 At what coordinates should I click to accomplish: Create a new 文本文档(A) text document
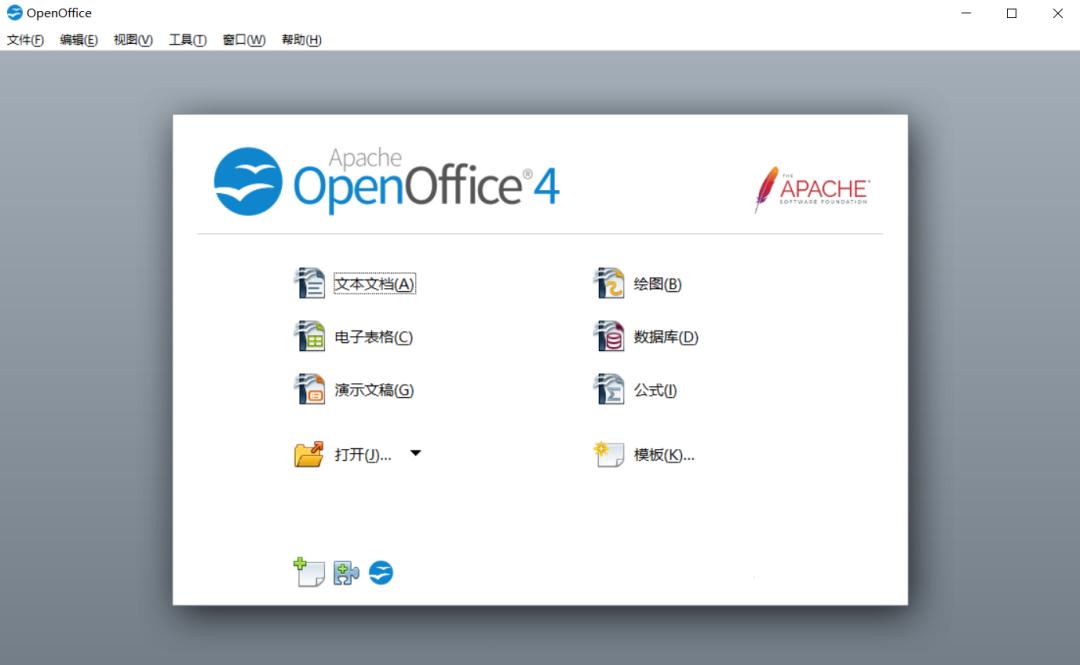pos(374,284)
